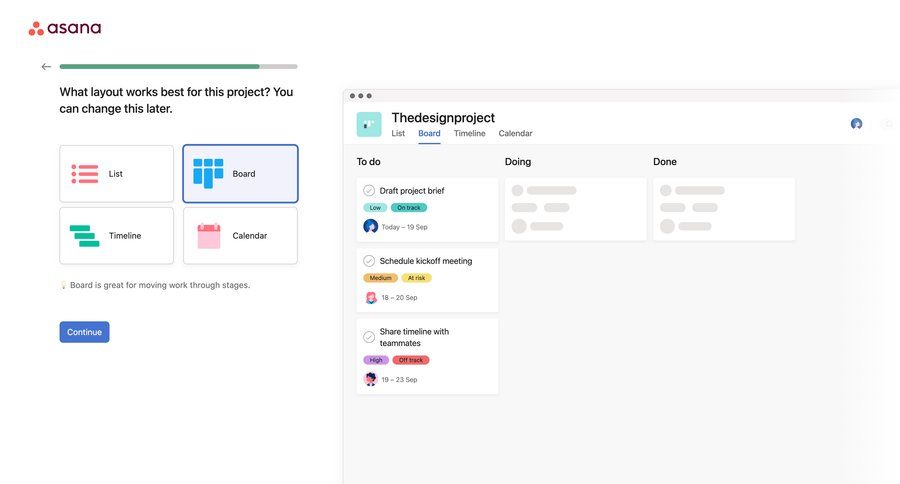Click the Thedesignproject title
The width and height of the screenshot is (900, 484).
pos(443,118)
